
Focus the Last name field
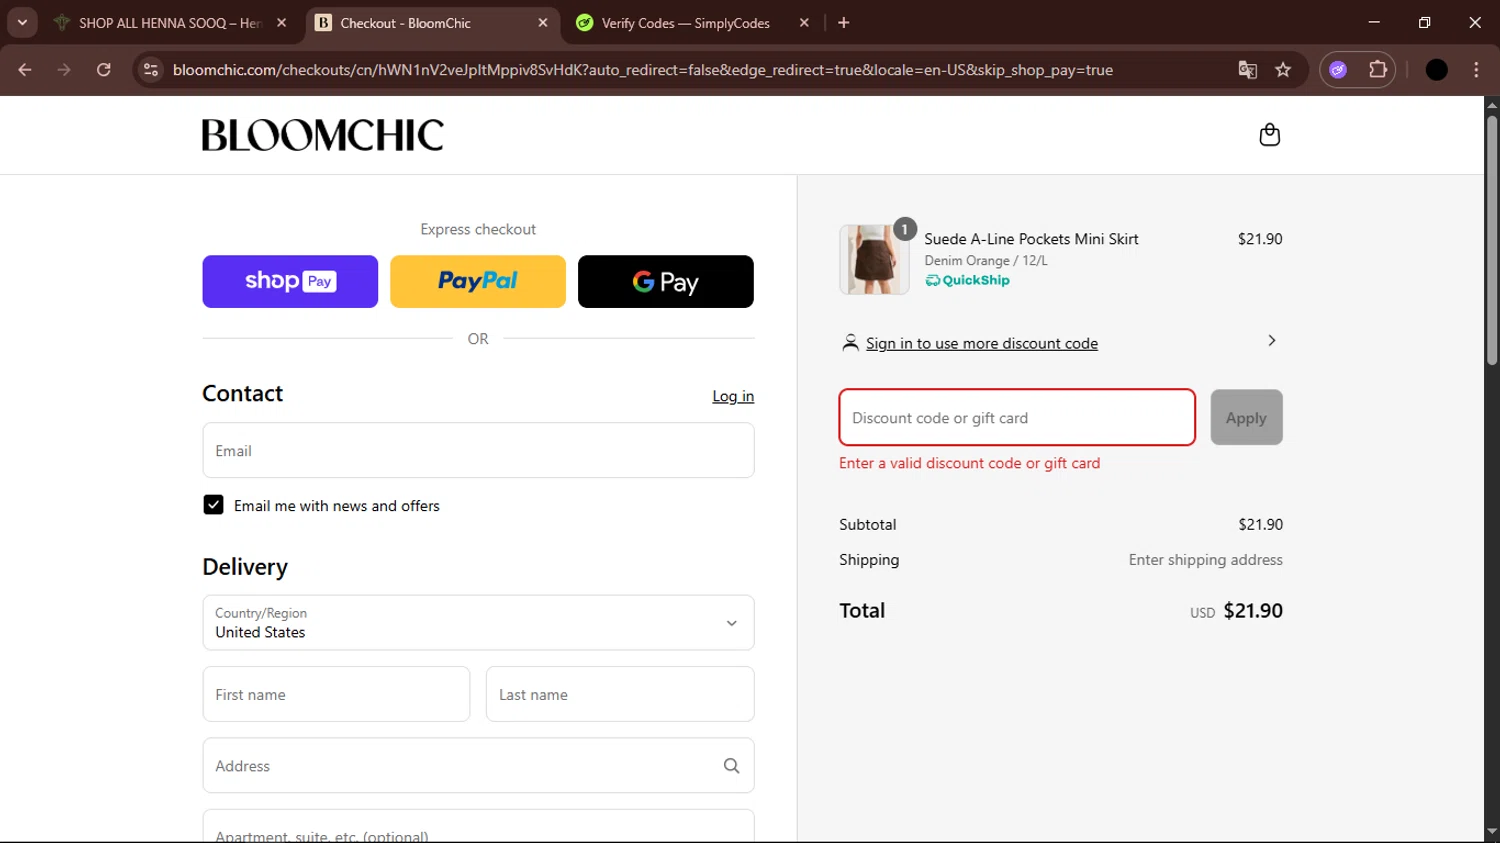click(620, 694)
